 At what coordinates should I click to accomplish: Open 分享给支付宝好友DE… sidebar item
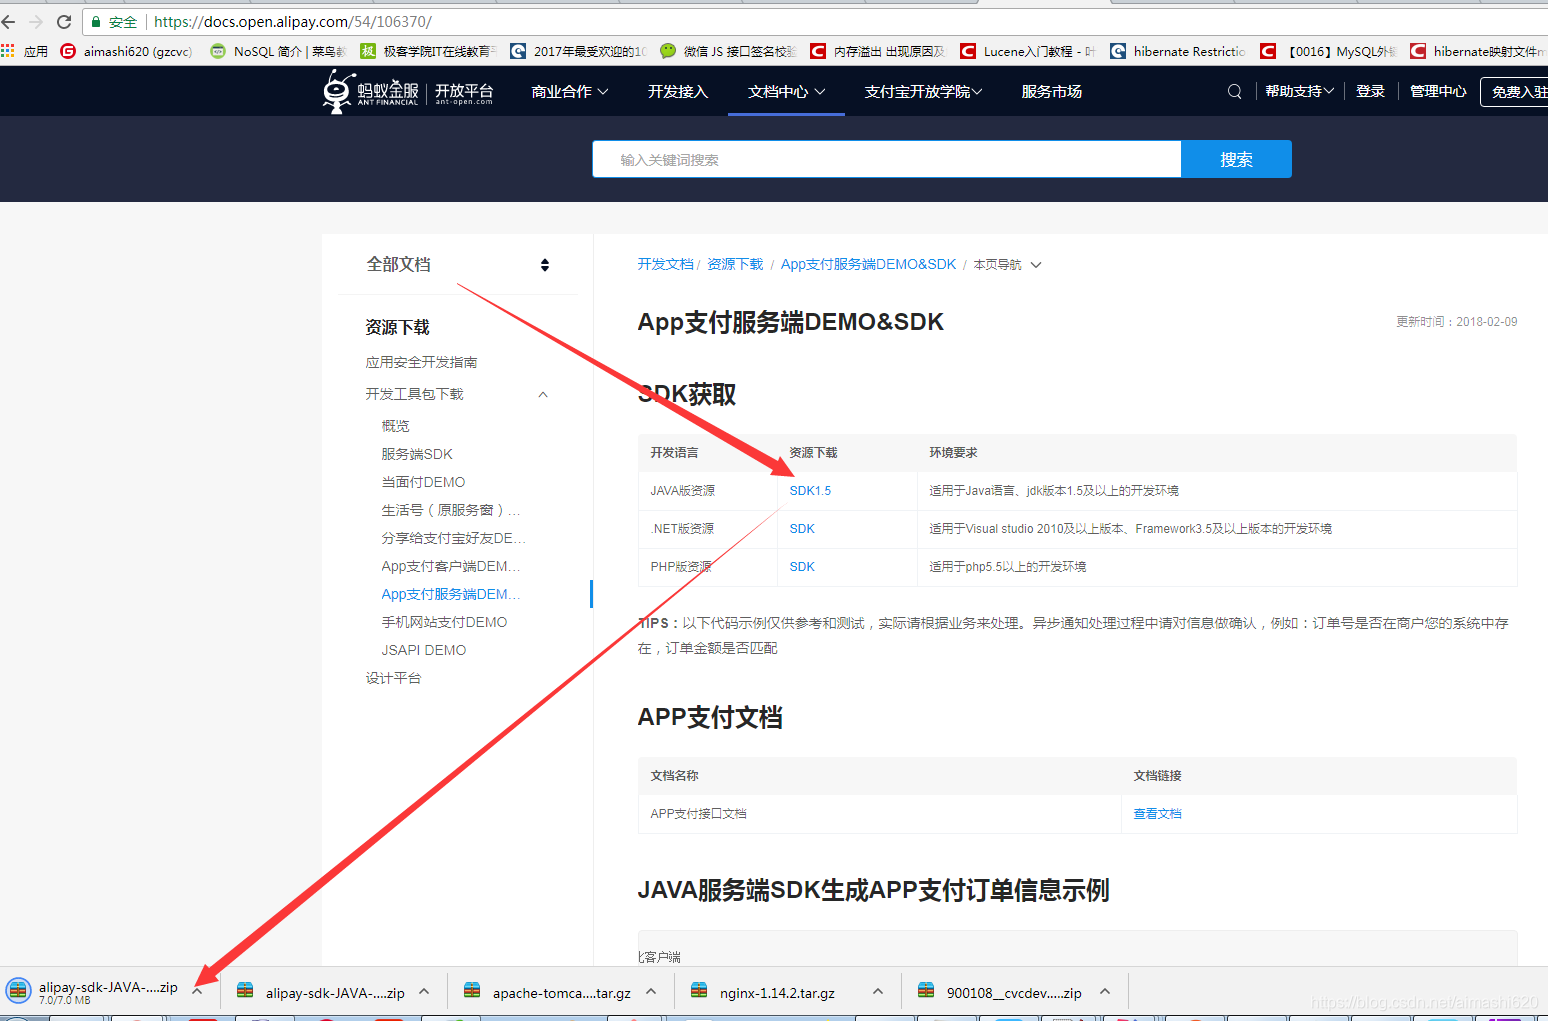[453, 538]
